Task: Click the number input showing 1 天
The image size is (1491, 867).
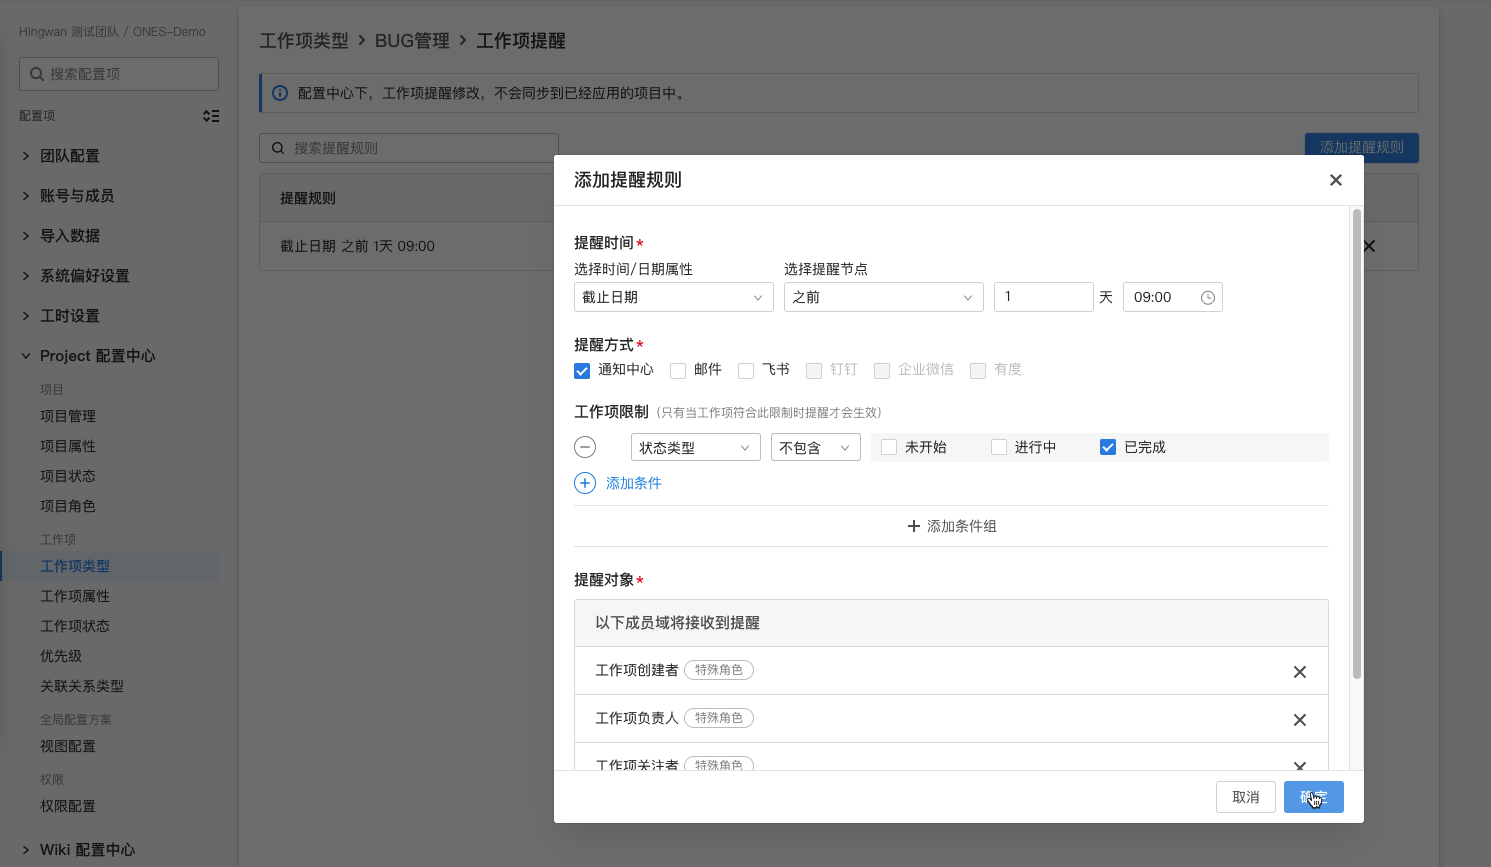Action: tap(1043, 296)
